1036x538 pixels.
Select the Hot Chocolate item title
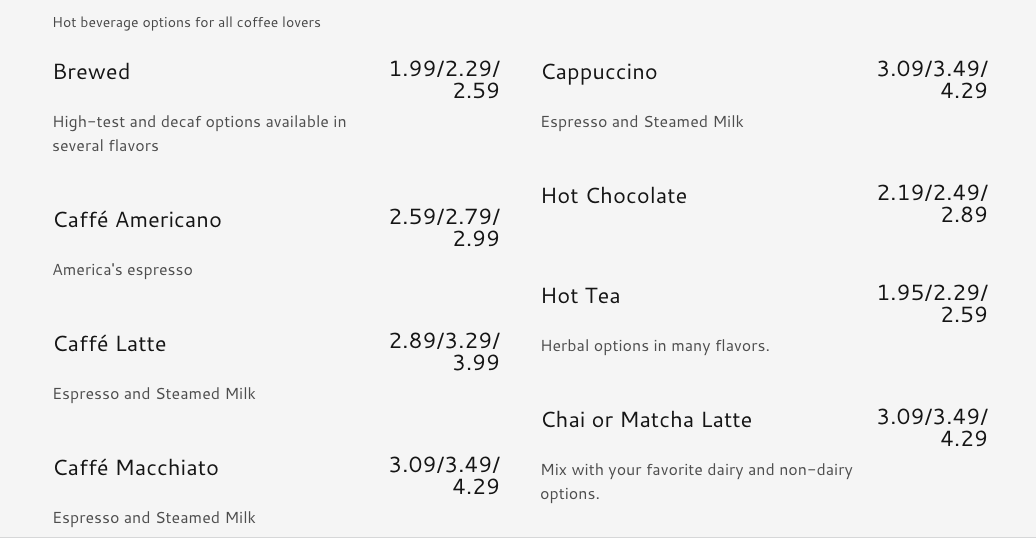[x=614, y=196]
